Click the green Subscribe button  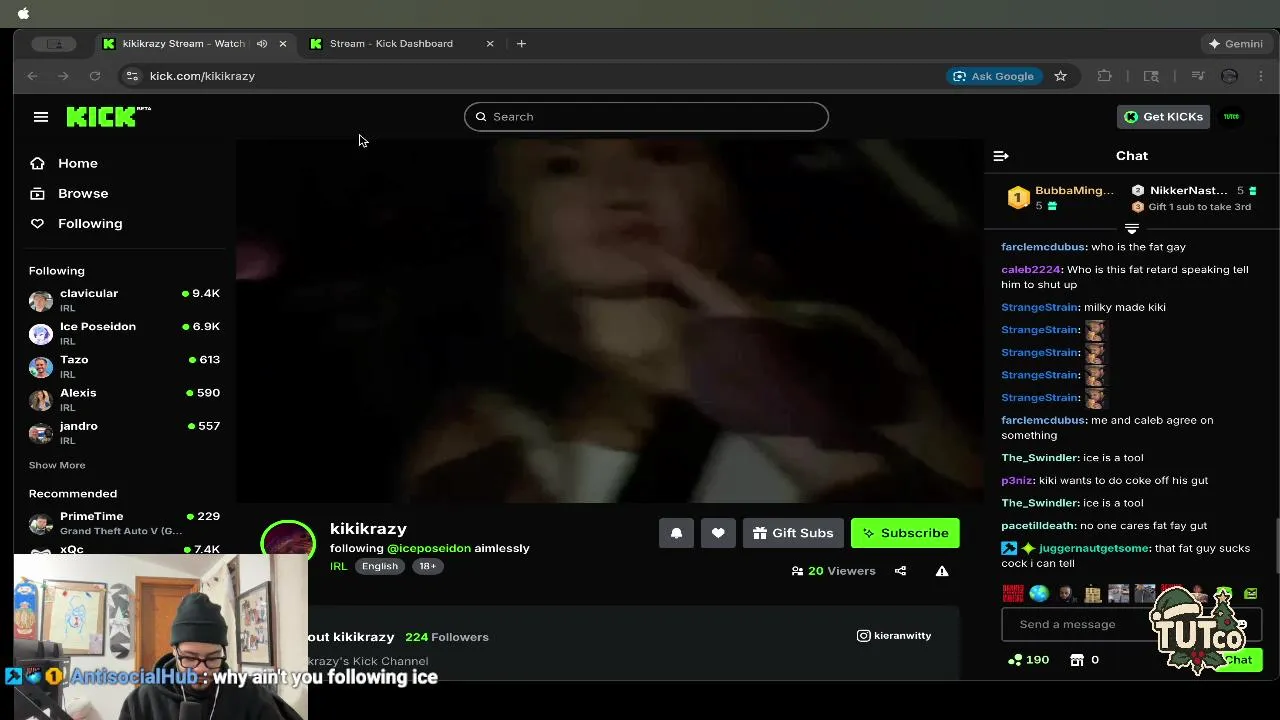coord(905,533)
